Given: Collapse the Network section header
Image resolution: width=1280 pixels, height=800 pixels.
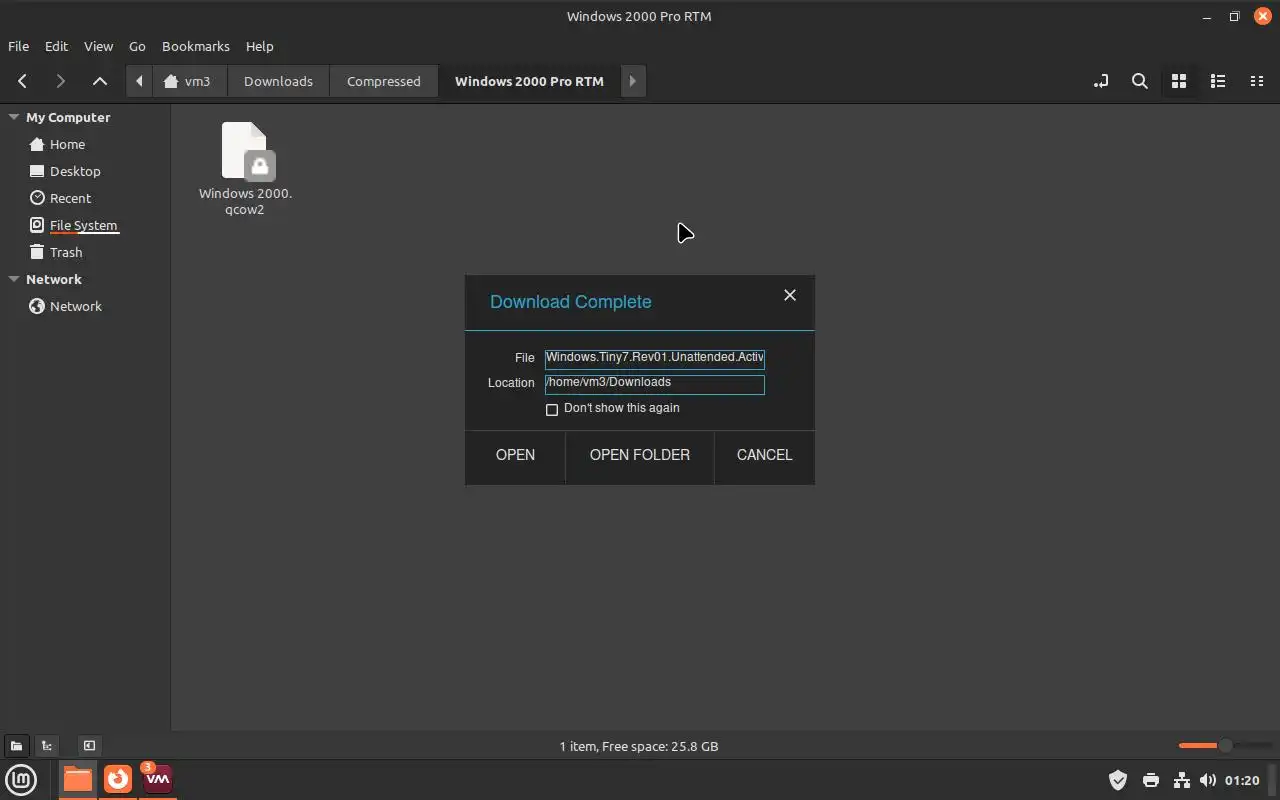Looking at the screenshot, I should (14, 279).
